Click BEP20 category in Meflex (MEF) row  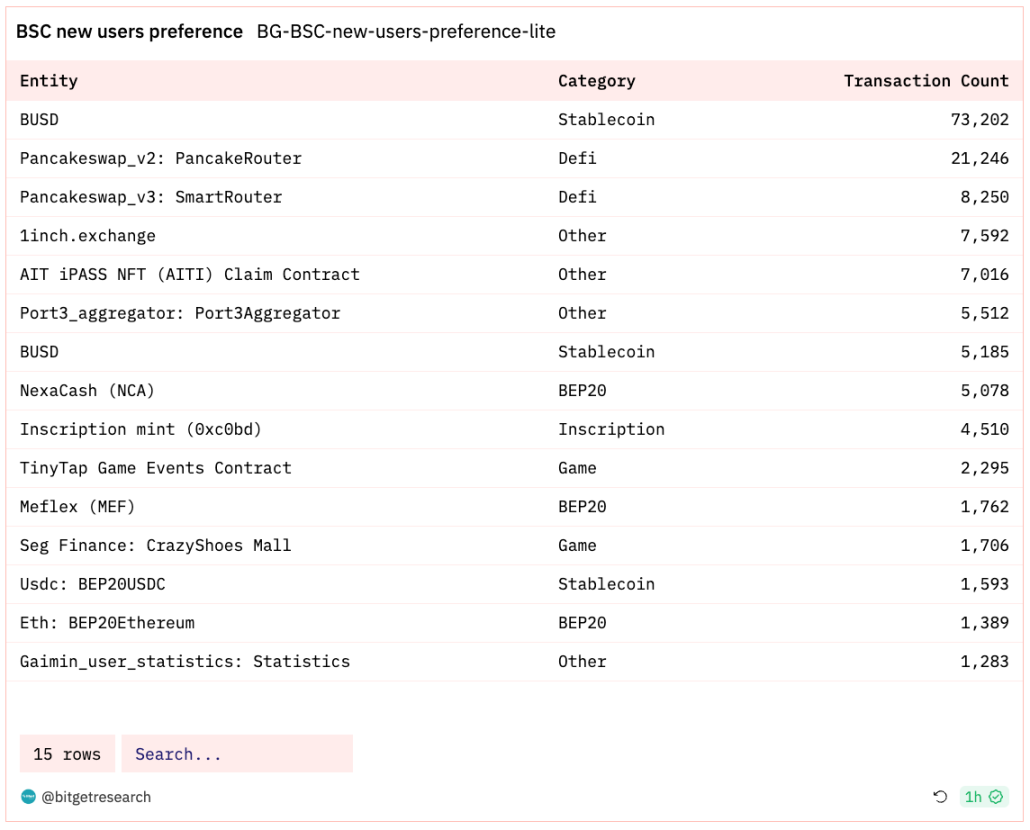[x=582, y=507]
